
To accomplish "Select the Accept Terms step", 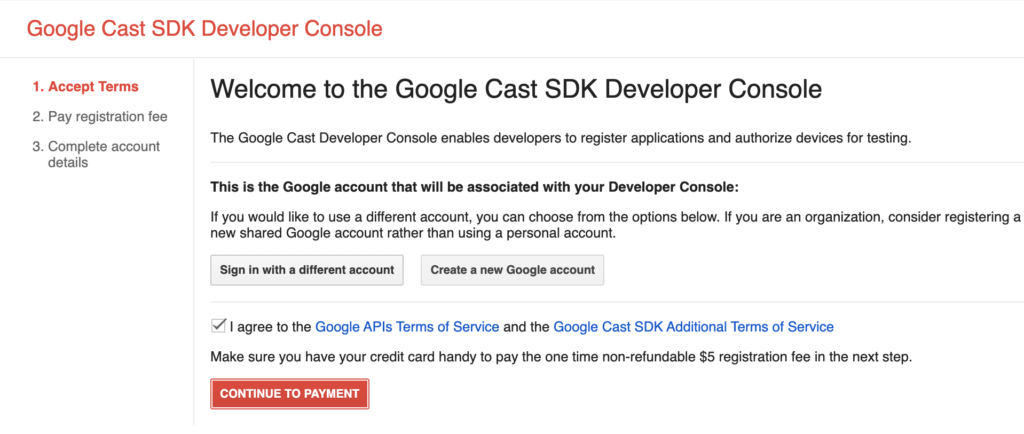I will [86, 87].
